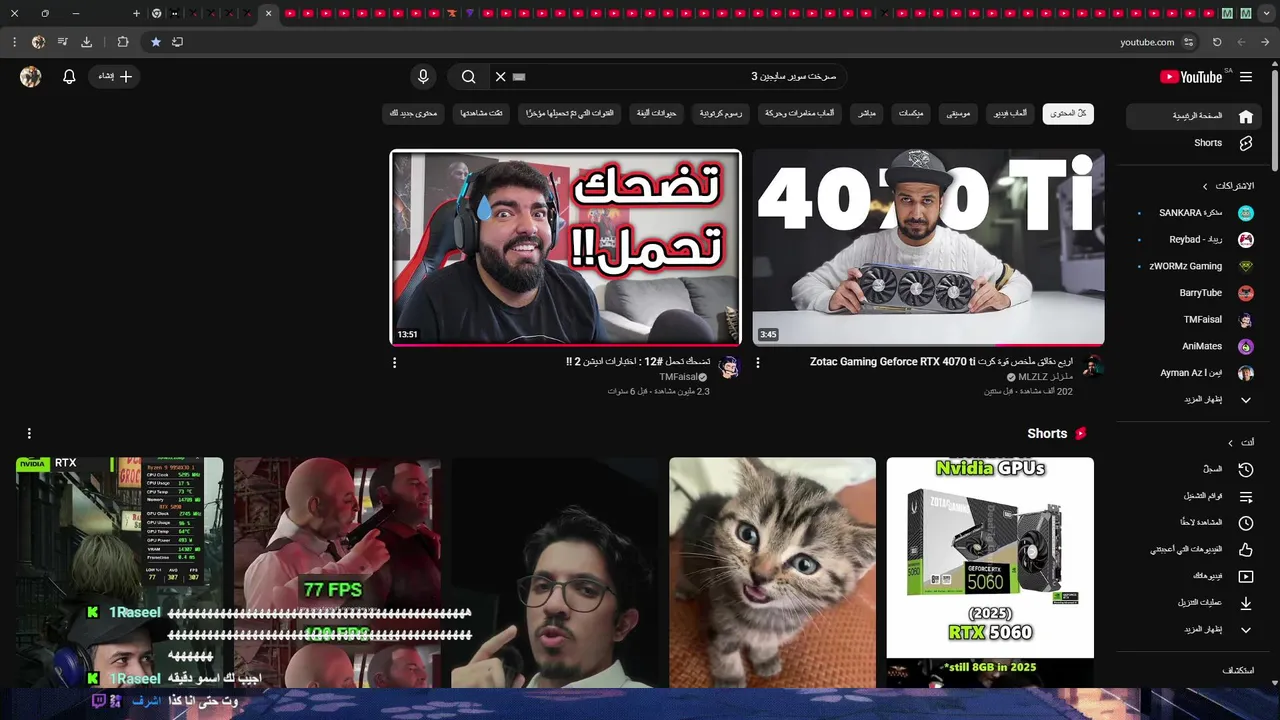Screen dimensions: 1280x720
Task: Select the New to you (محتوى جديد لك) chip
Action: (414, 114)
